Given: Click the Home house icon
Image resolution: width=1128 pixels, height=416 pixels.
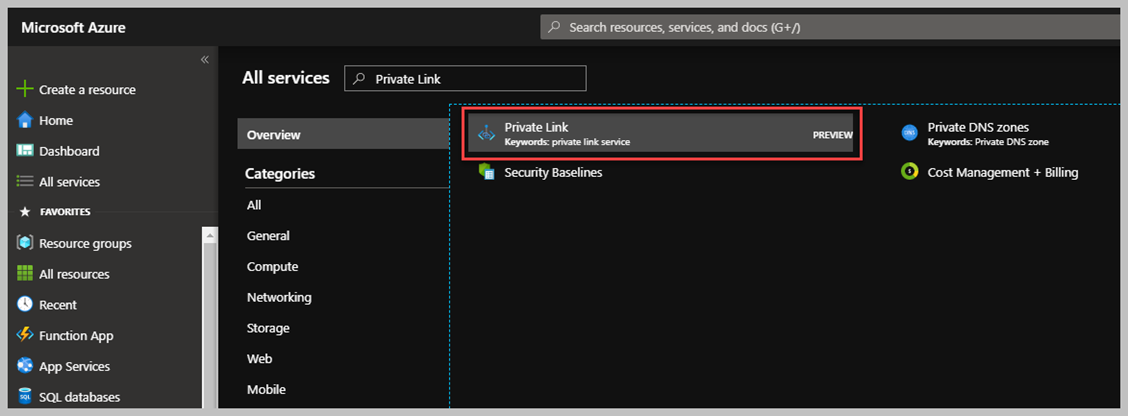Looking at the screenshot, I should click(x=25, y=120).
